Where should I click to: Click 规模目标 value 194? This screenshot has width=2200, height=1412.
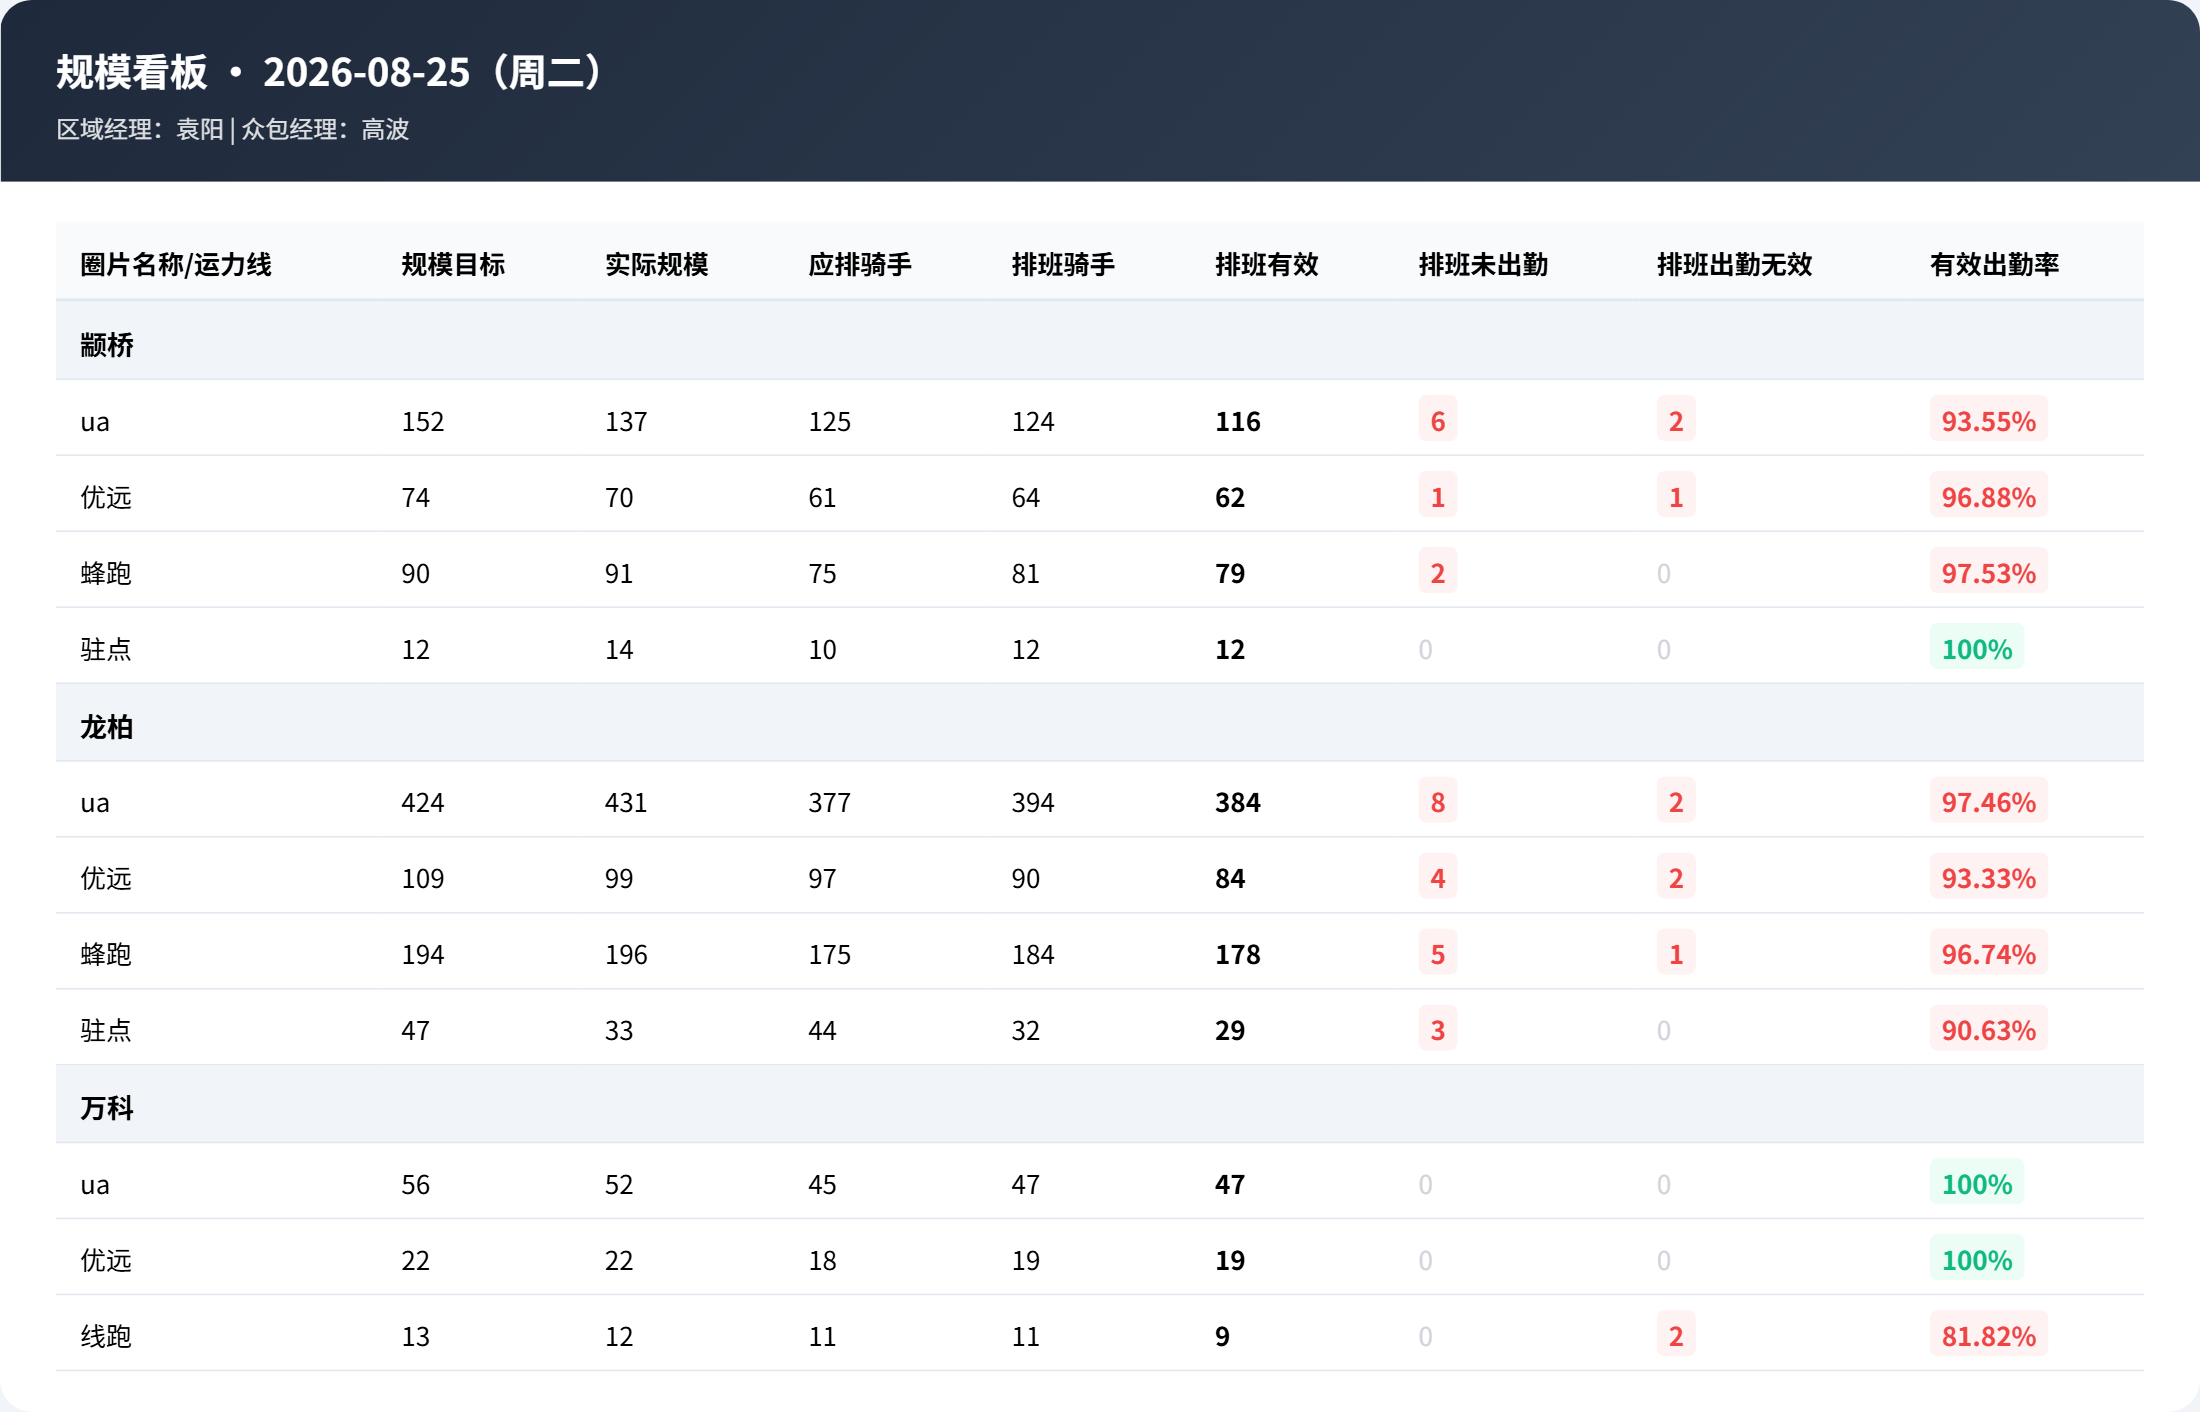tap(422, 954)
